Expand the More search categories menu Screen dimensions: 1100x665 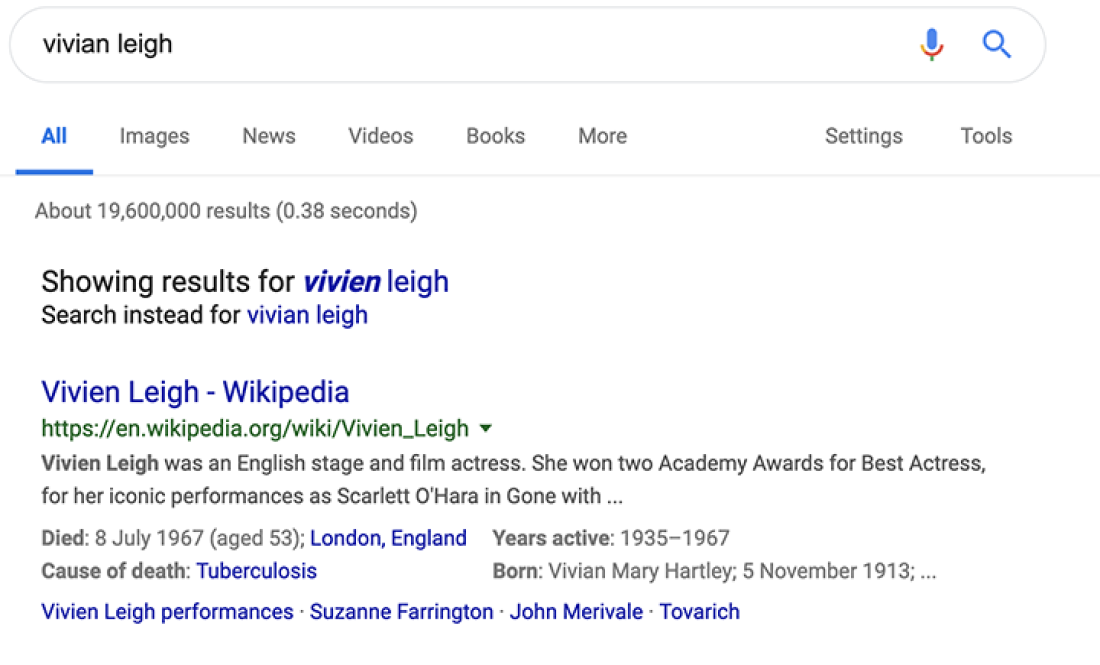601,135
